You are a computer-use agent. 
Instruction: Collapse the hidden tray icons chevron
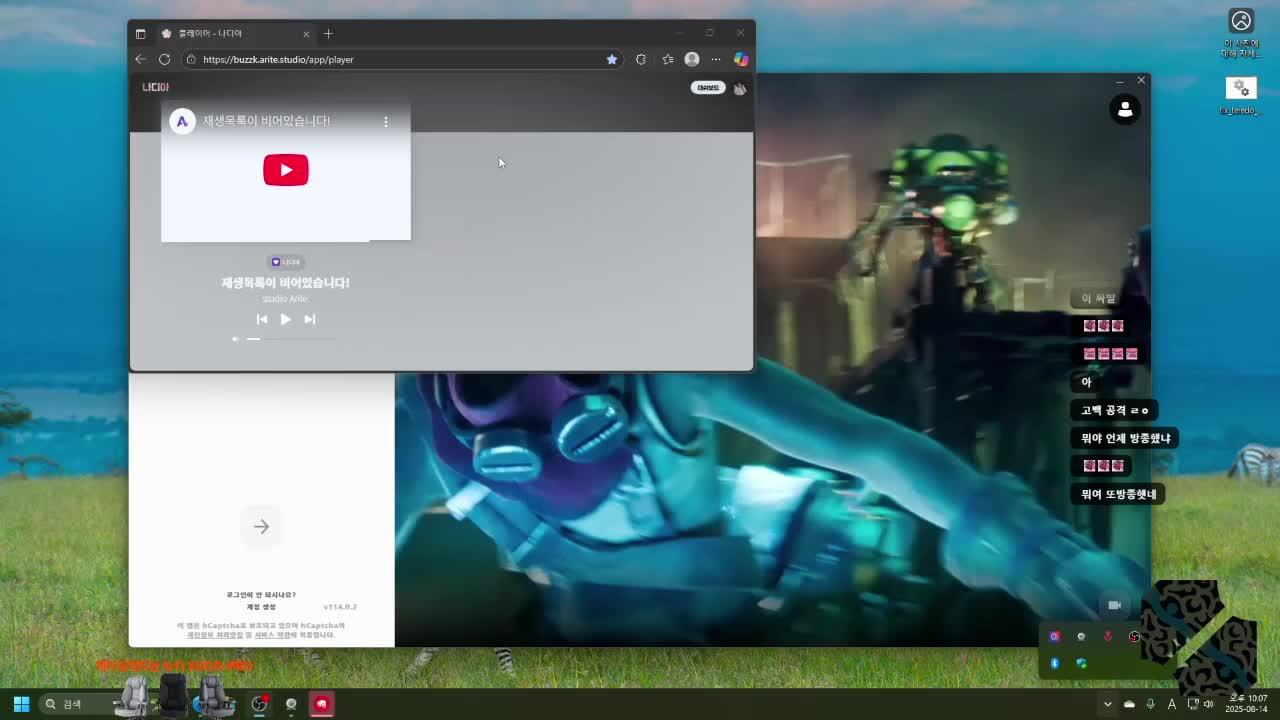point(1107,704)
